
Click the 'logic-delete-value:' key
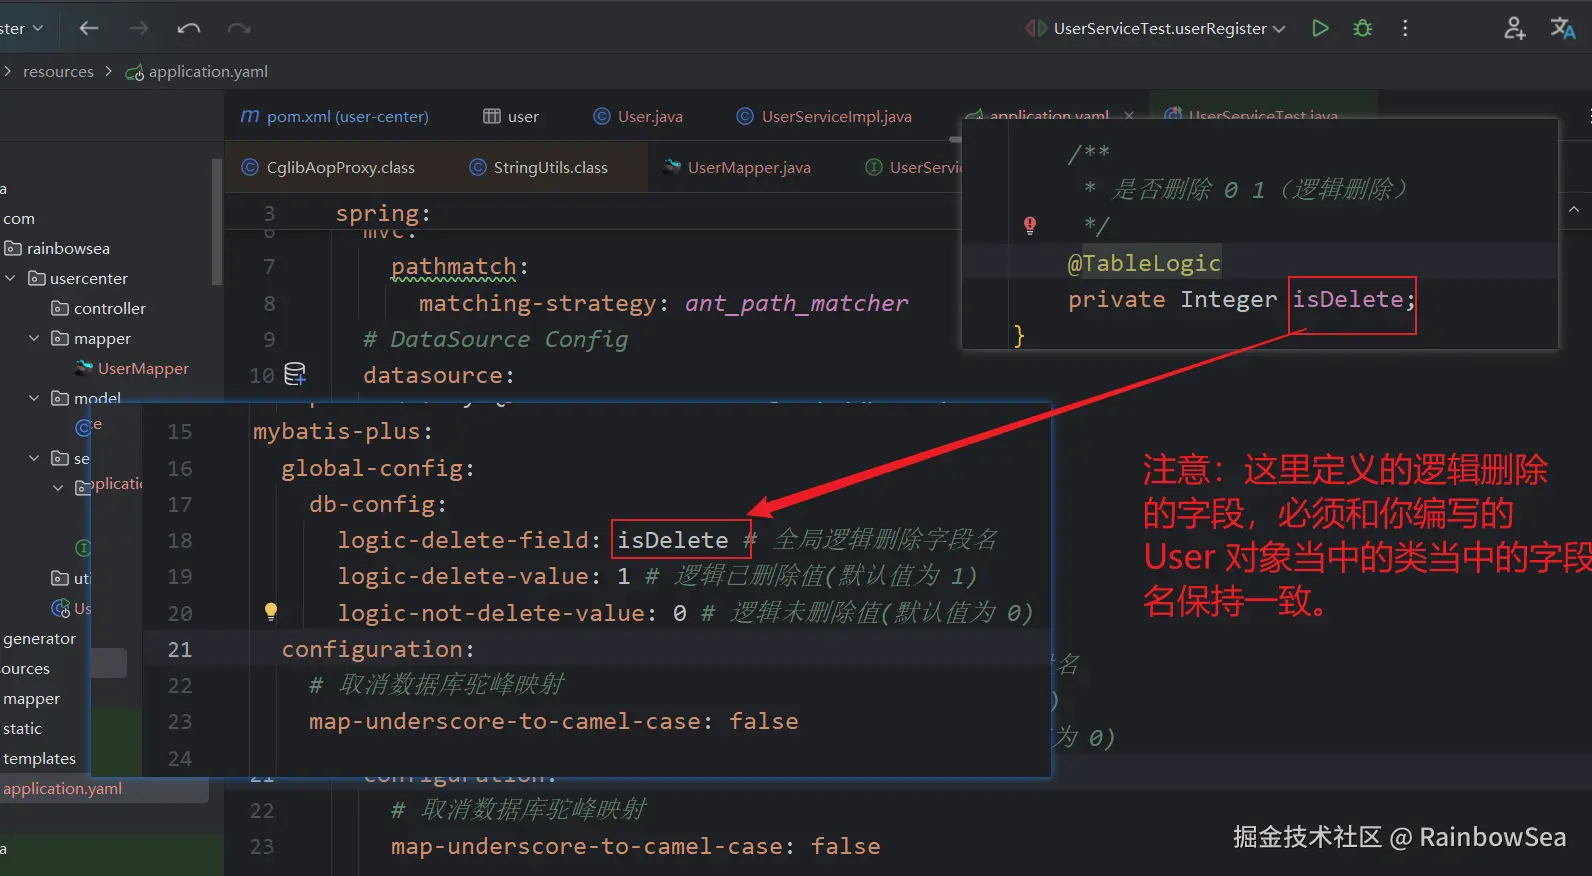click(469, 576)
